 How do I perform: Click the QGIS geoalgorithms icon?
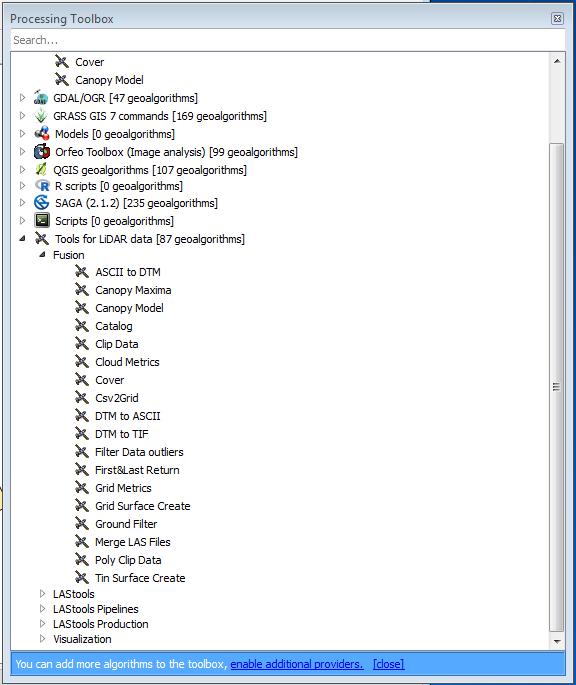(41, 170)
